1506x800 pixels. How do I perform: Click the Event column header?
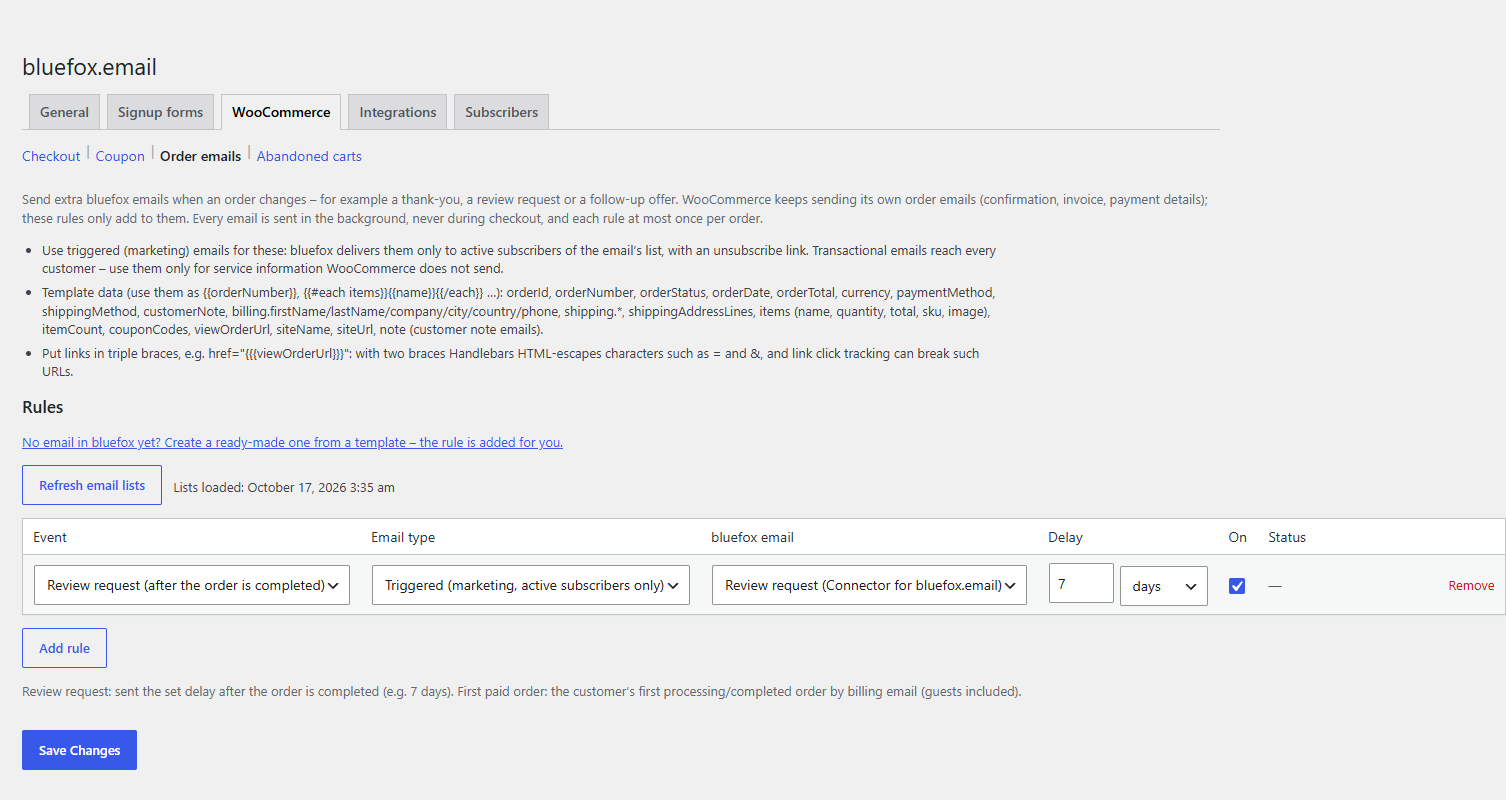pos(50,537)
